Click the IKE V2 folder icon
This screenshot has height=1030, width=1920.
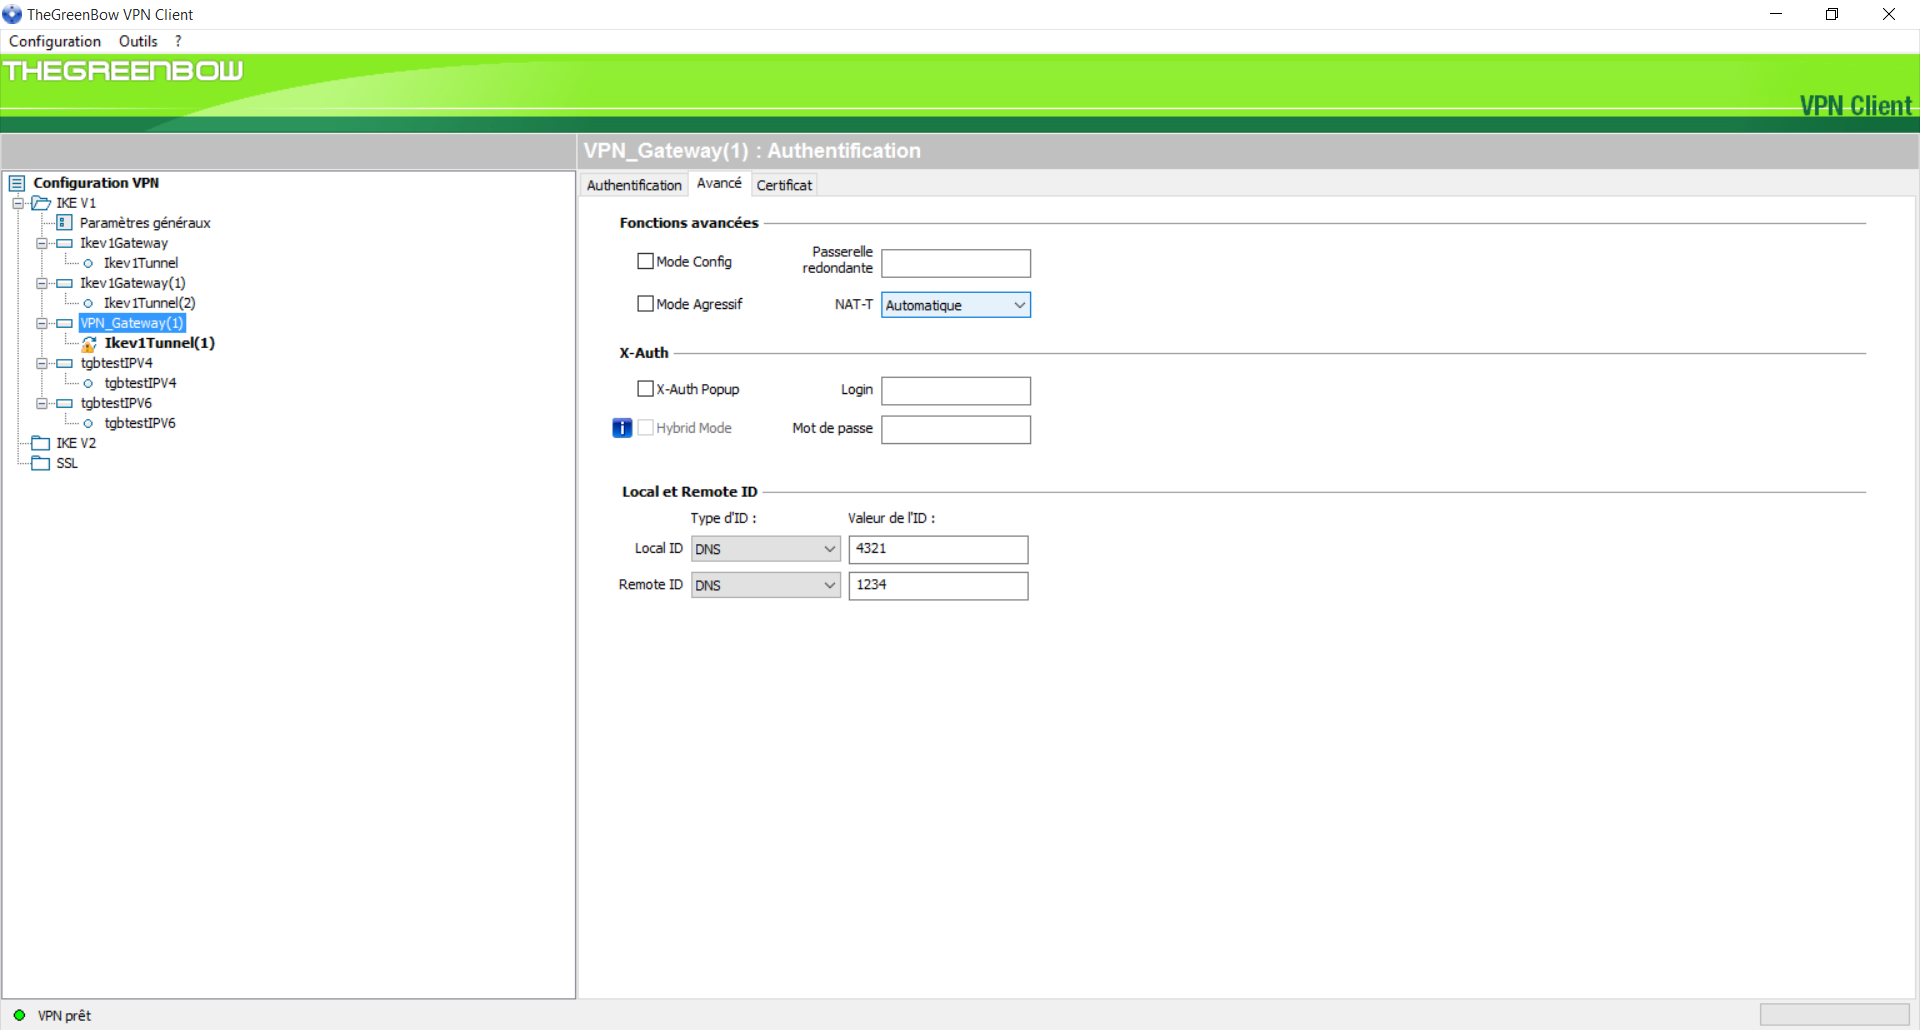pyautogui.click(x=41, y=443)
